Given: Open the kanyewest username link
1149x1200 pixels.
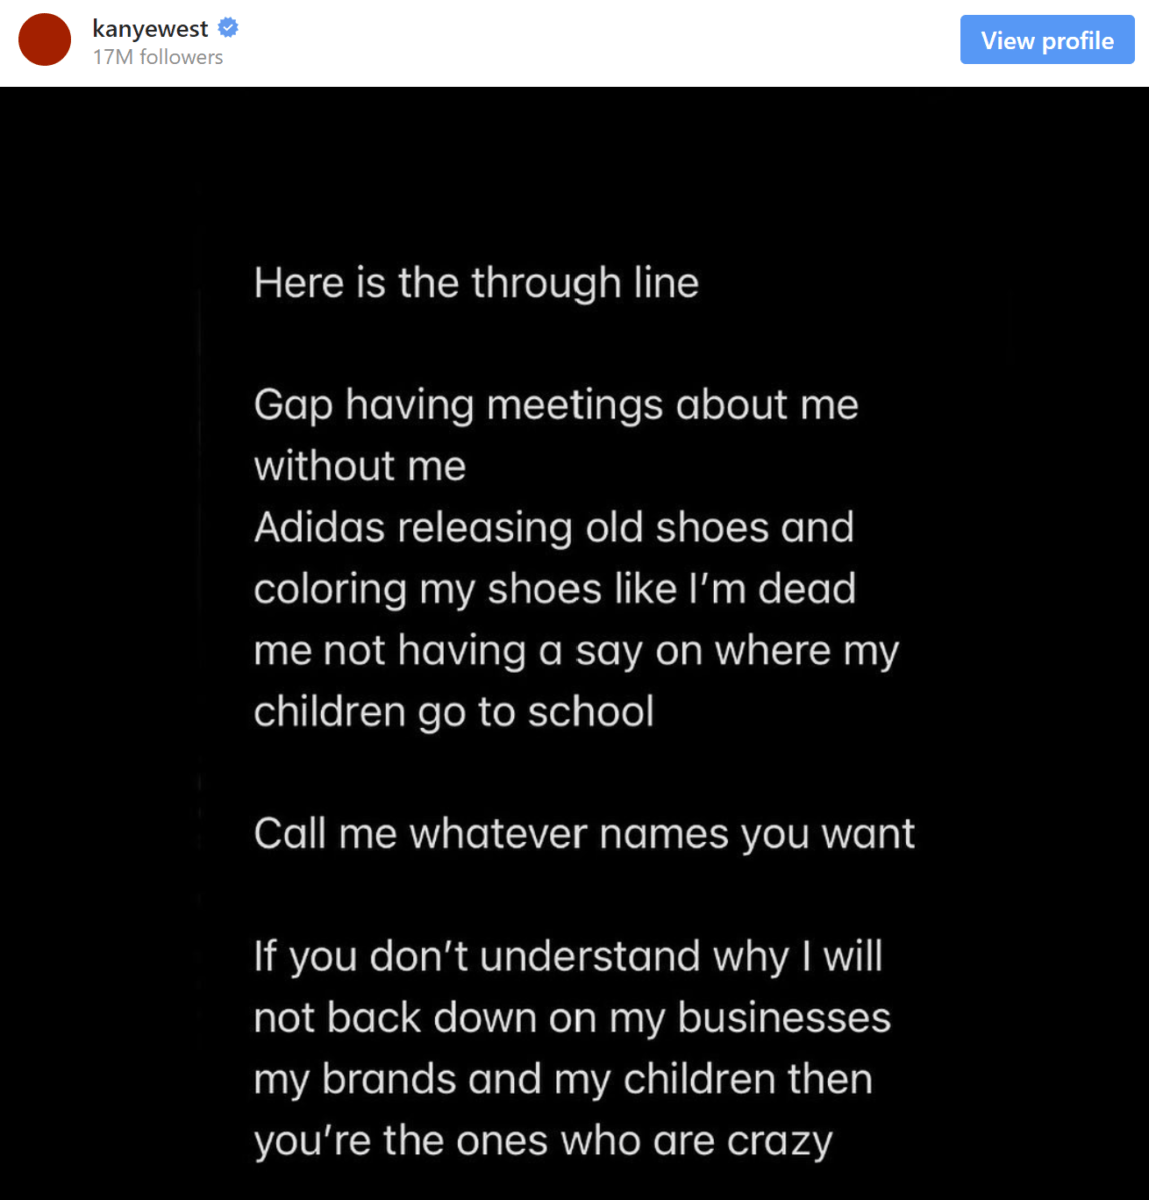Looking at the screenshot, I should tap(150, 29).
